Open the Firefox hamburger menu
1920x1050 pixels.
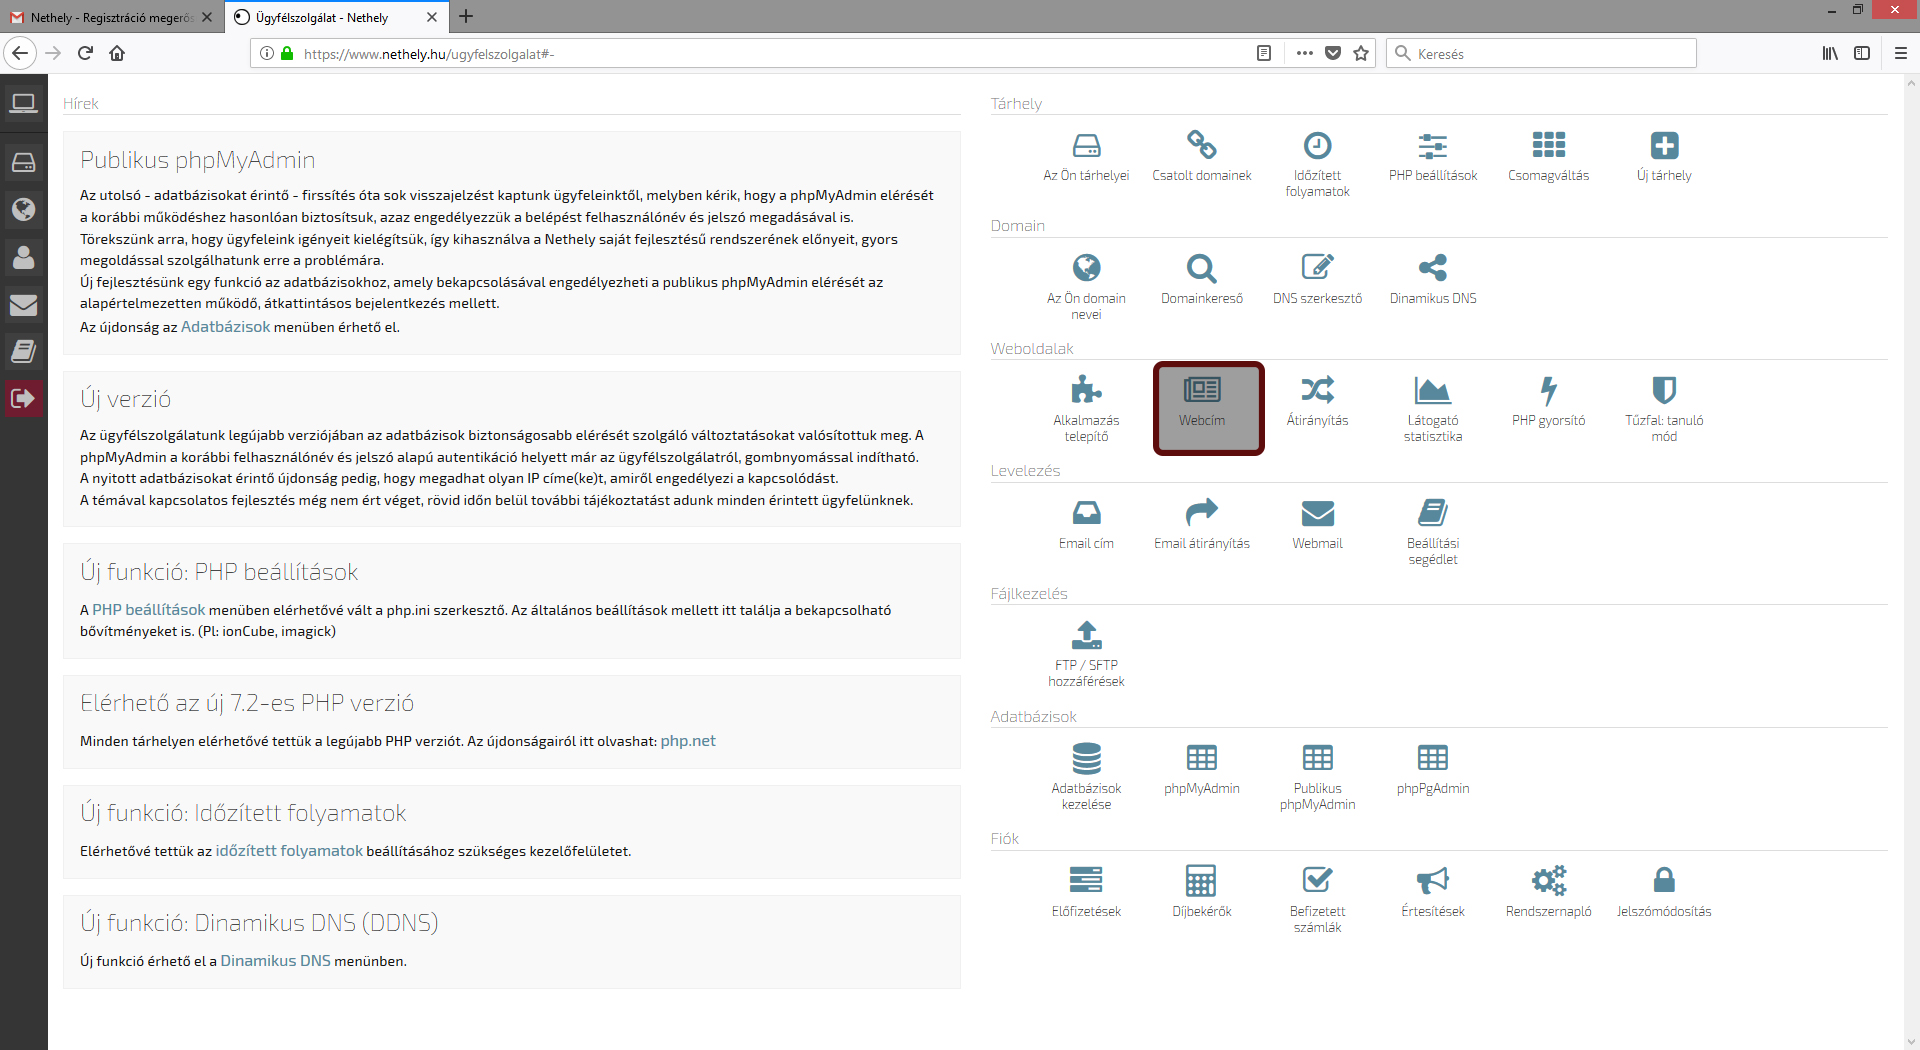(x=1901, y=53)
